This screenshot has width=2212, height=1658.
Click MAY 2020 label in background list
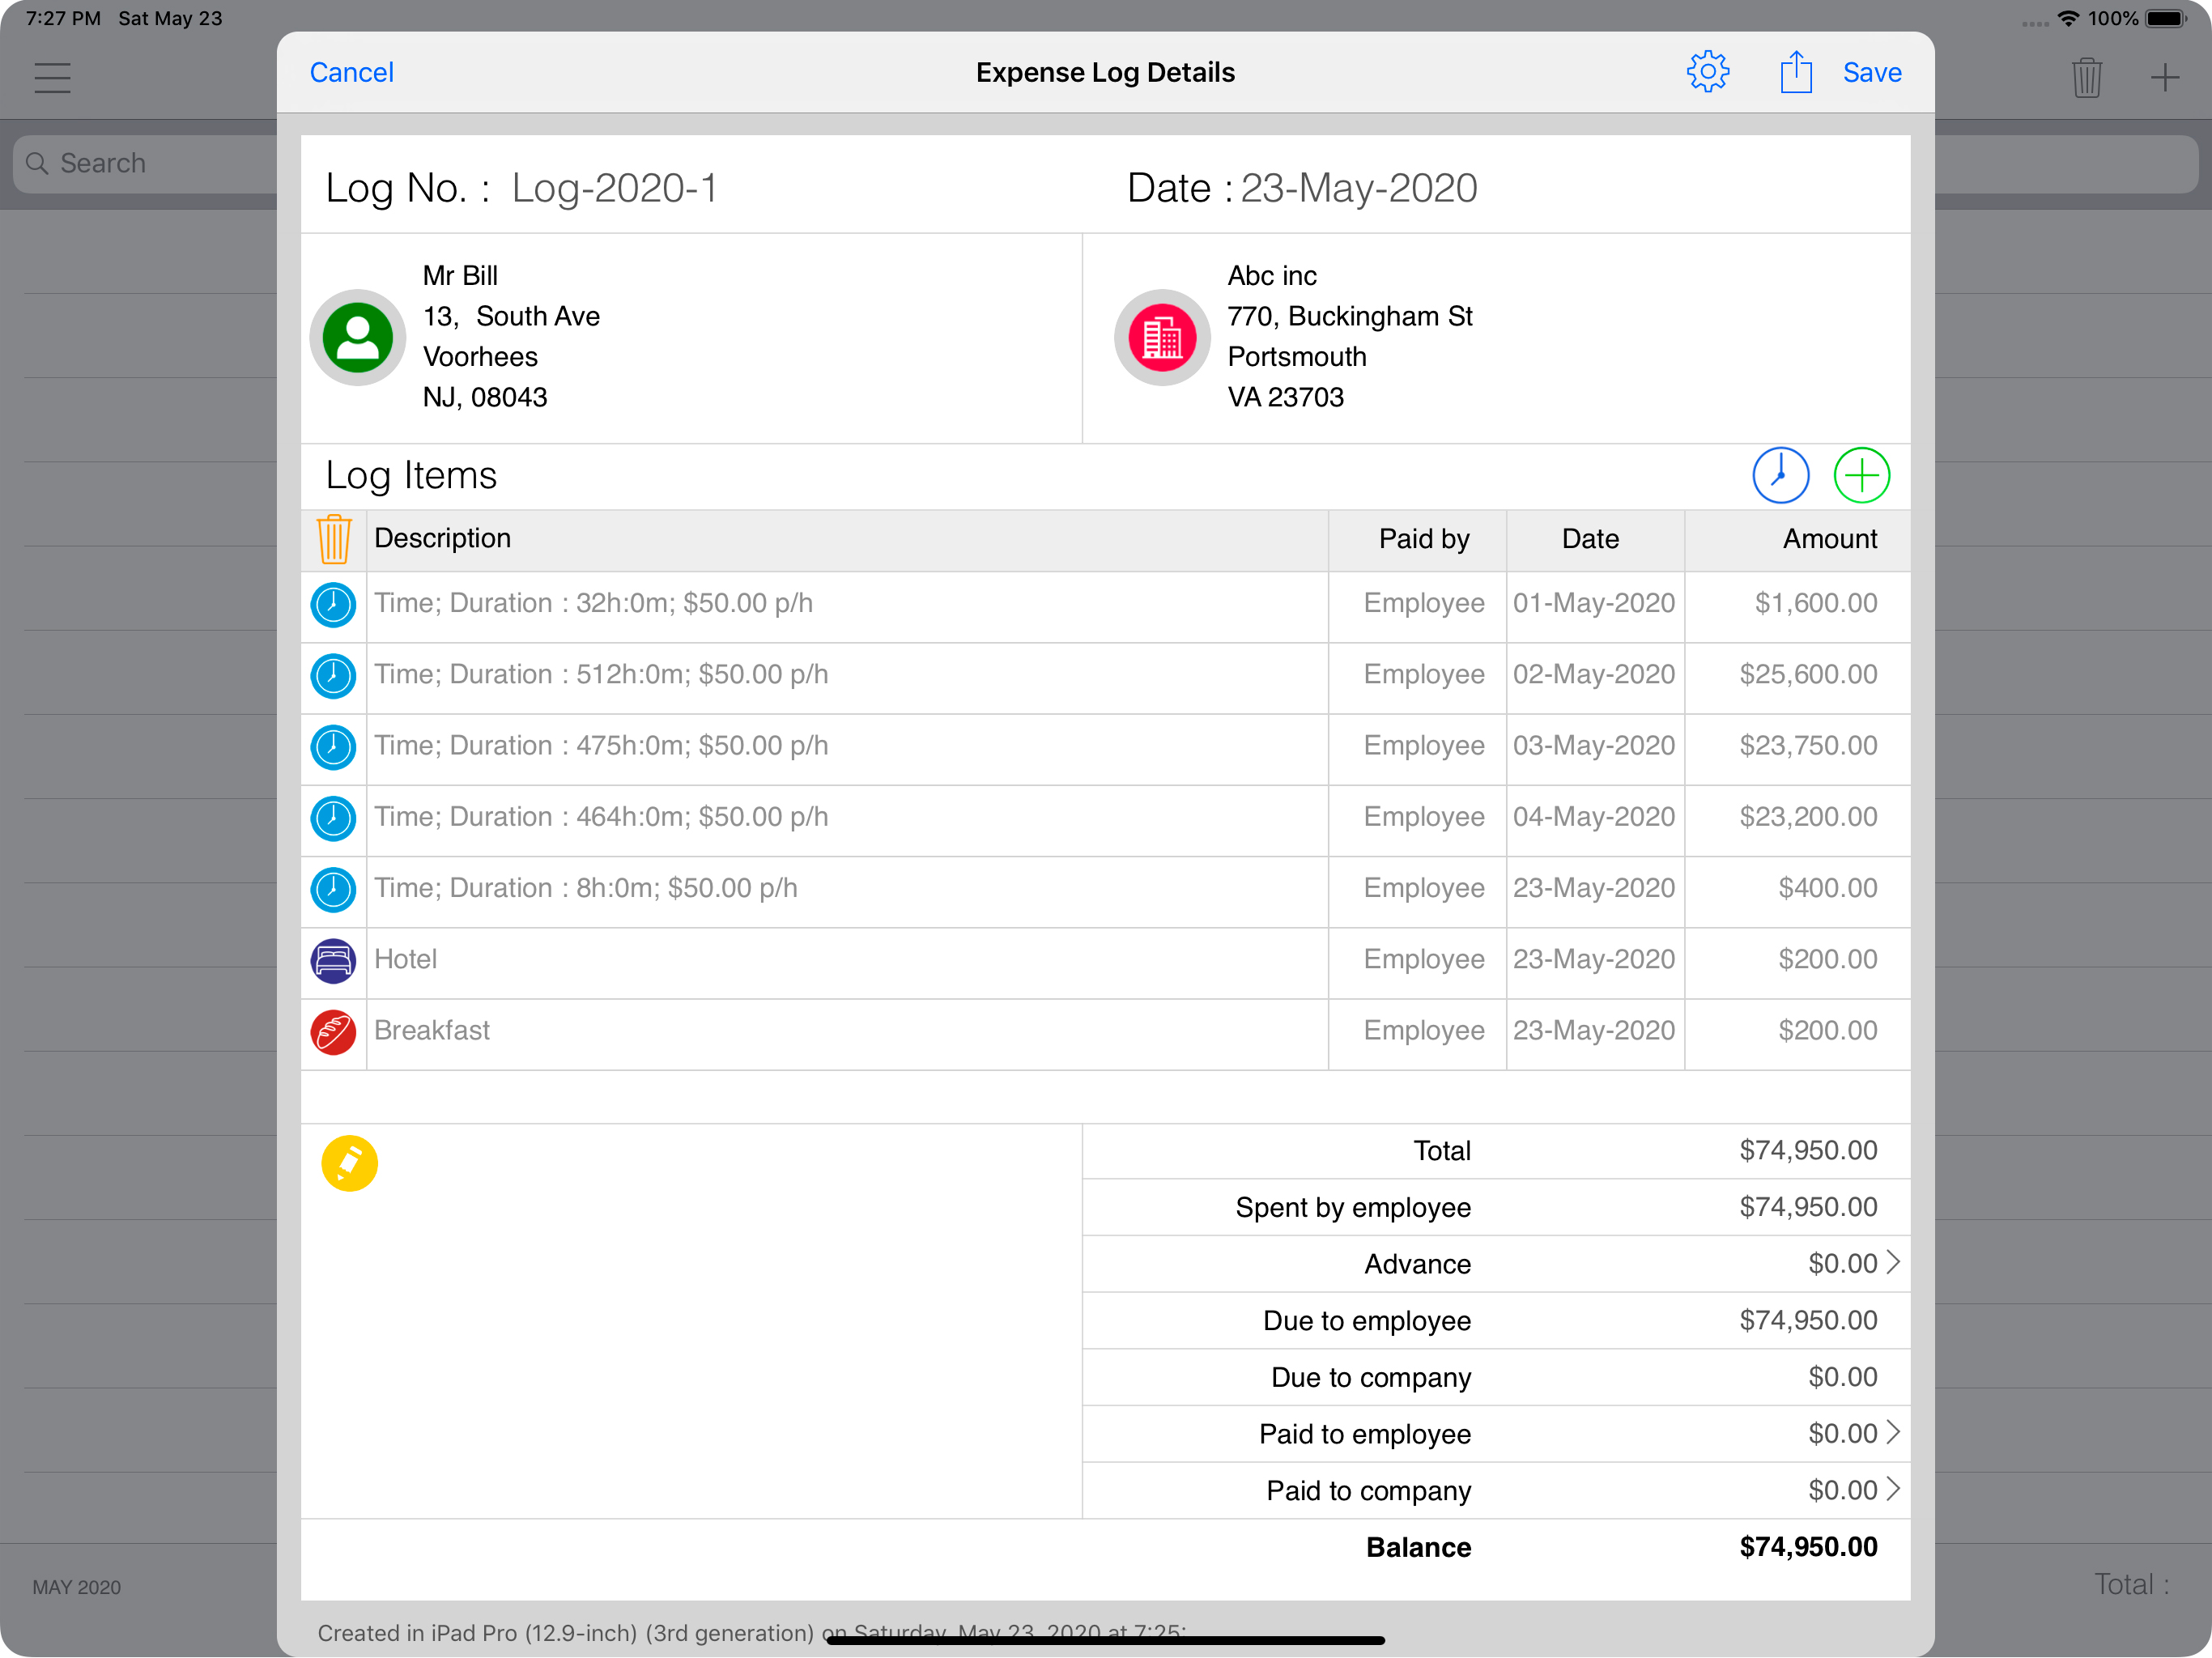coord(76,1587)
